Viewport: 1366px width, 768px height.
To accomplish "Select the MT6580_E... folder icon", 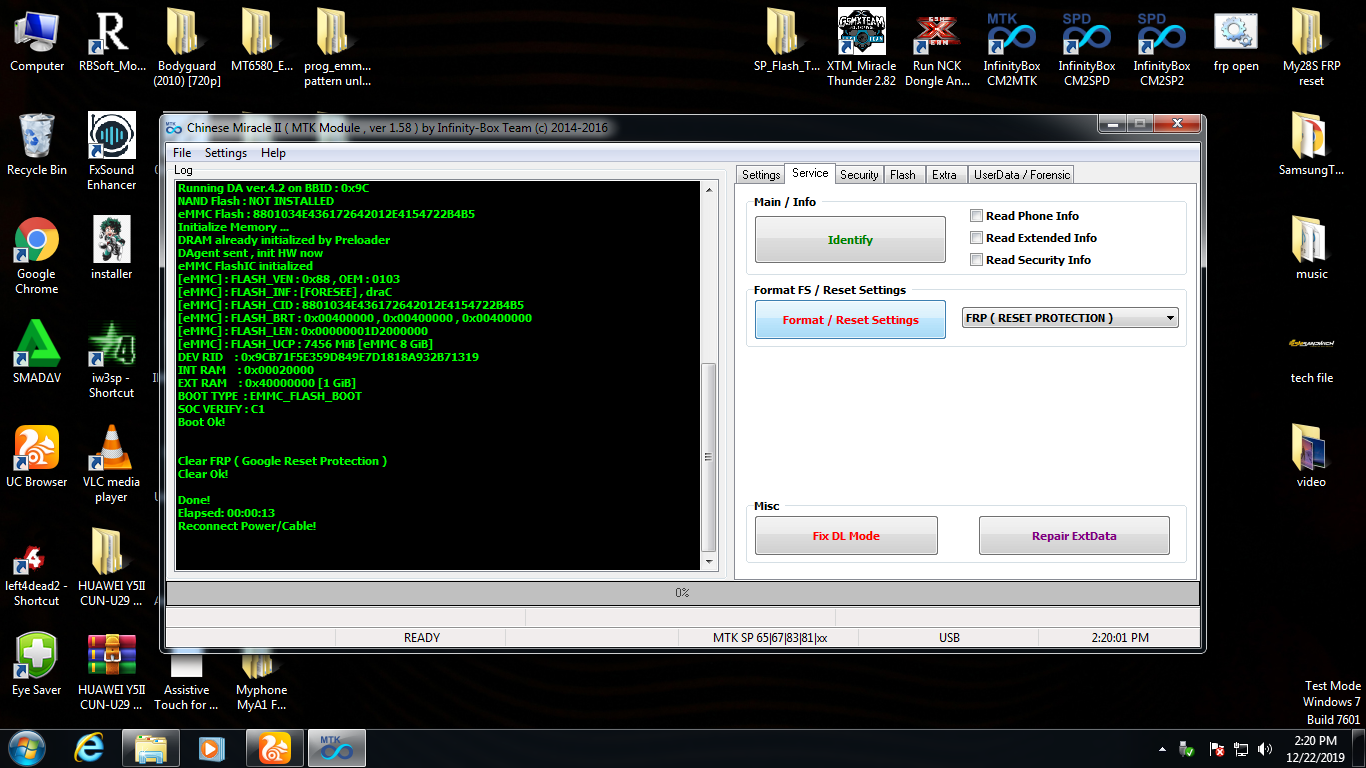I will (x=262, y=42).
